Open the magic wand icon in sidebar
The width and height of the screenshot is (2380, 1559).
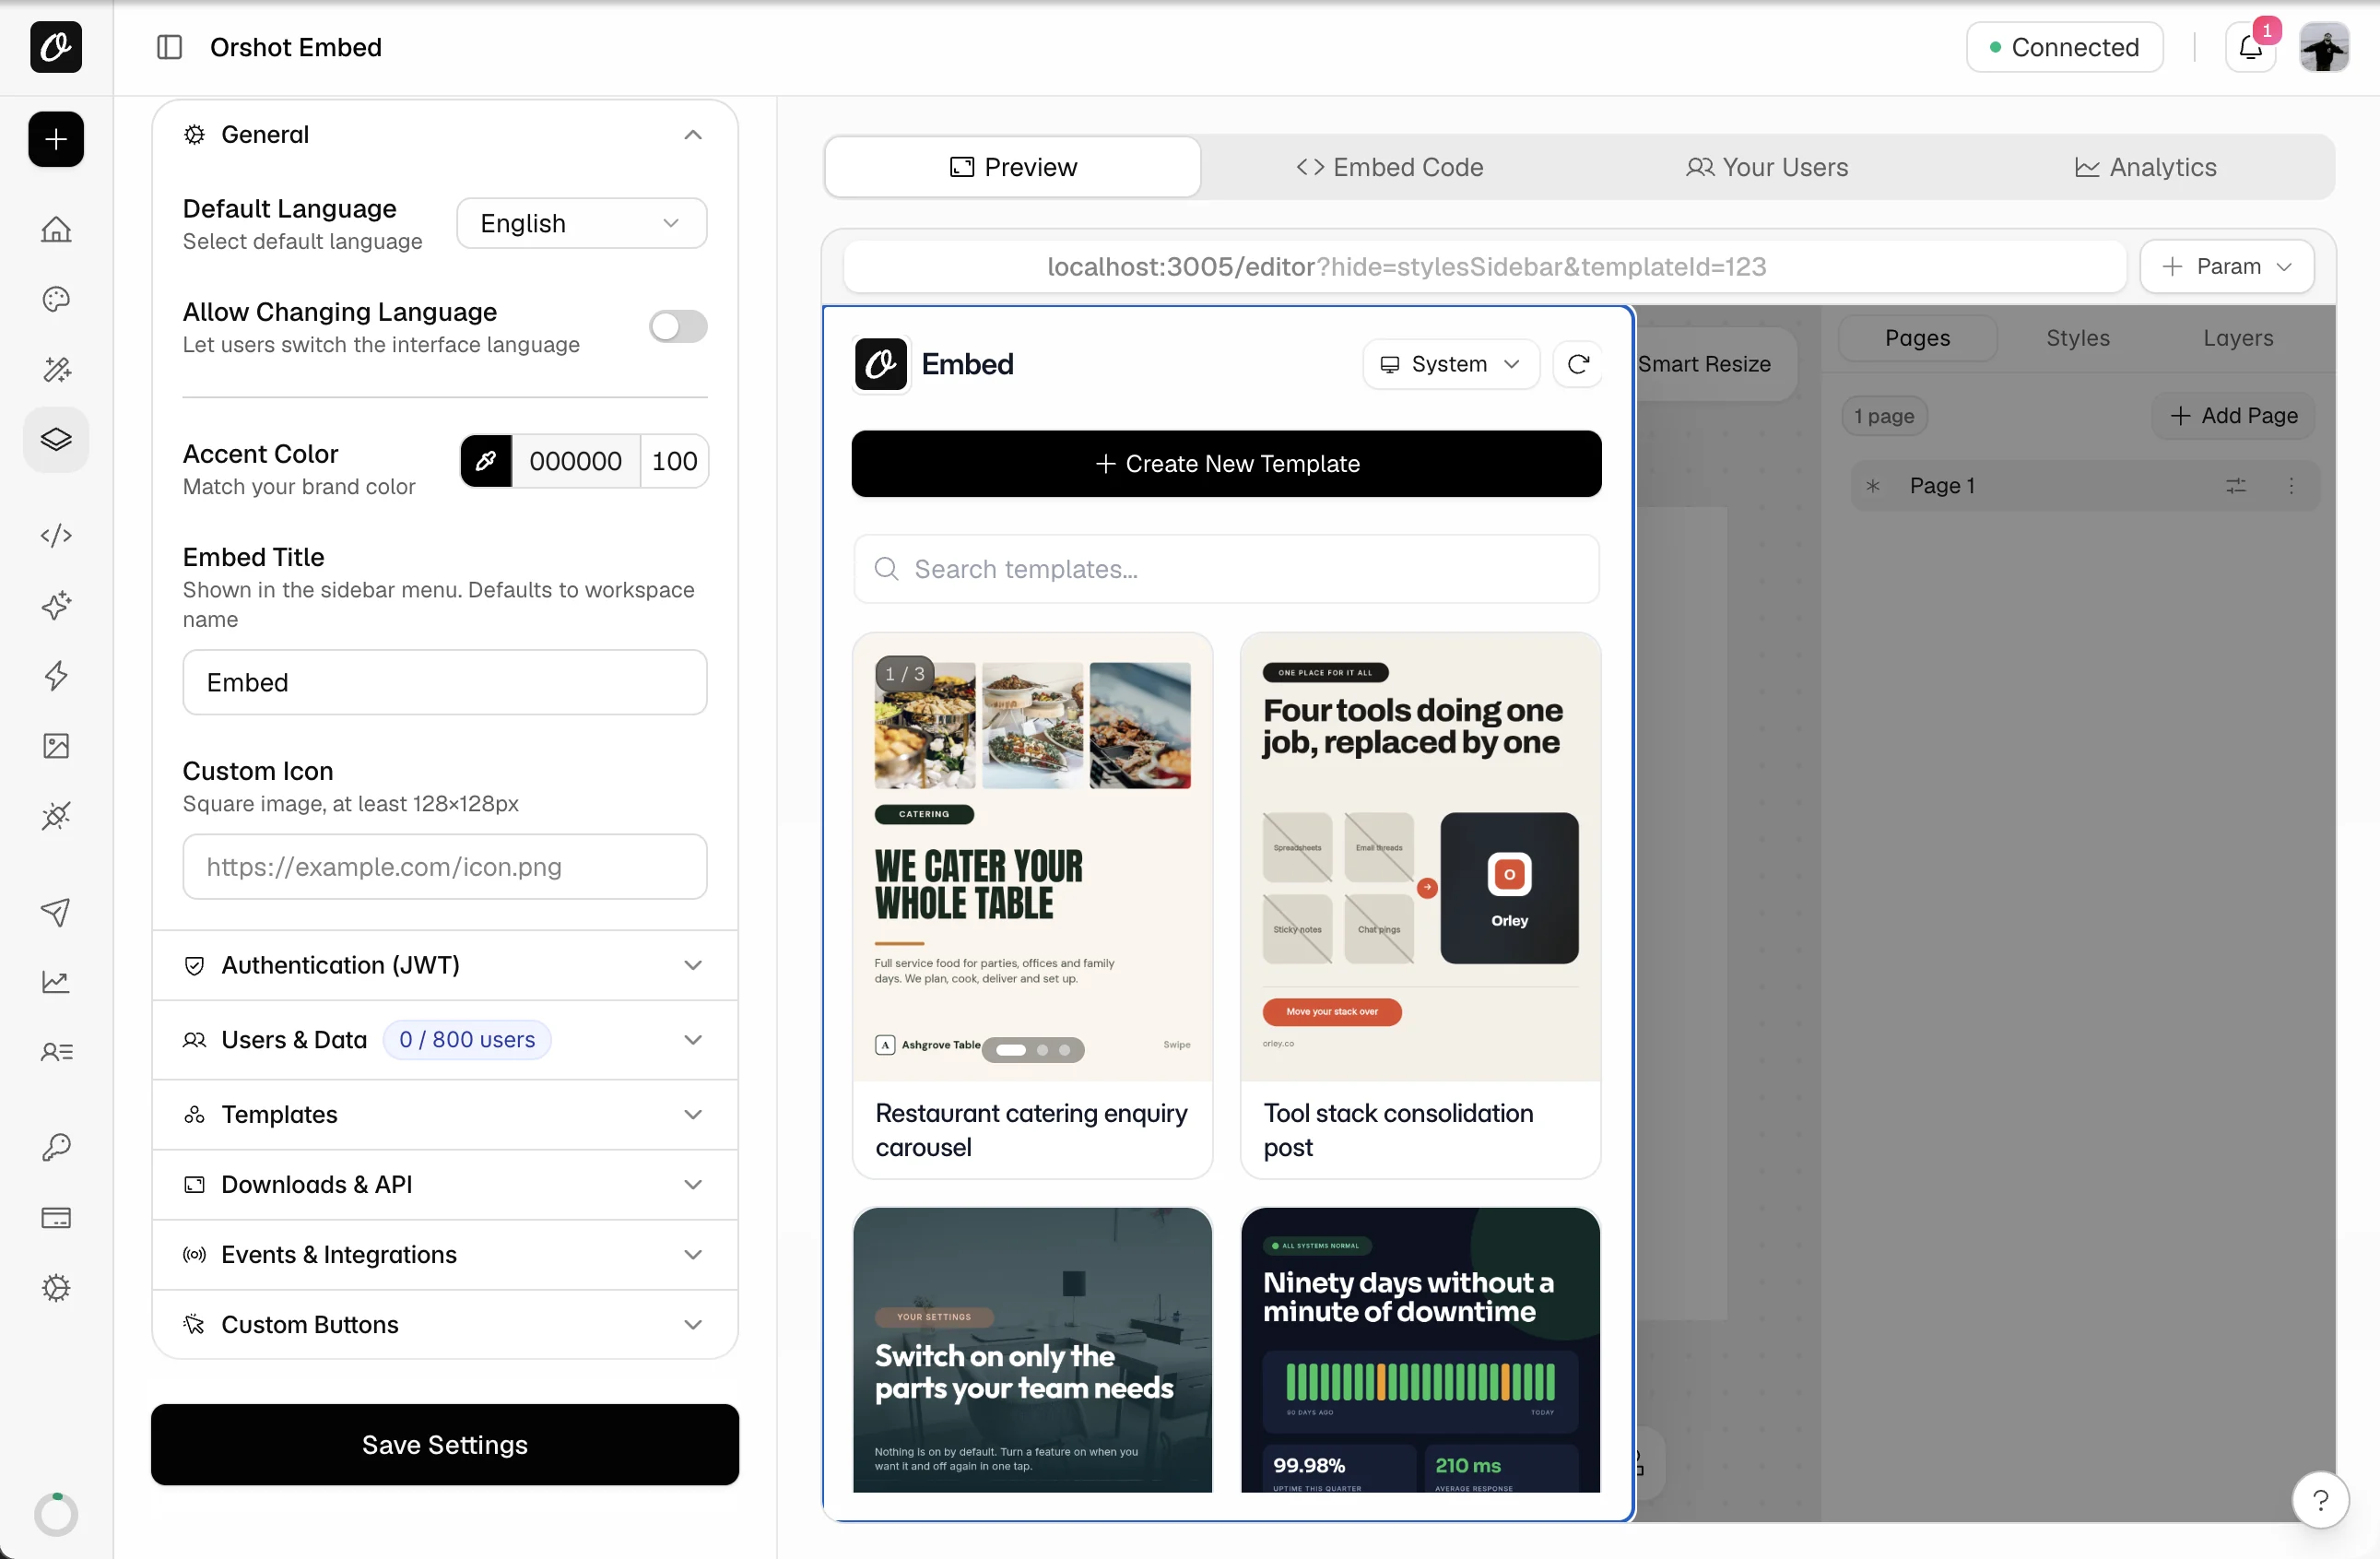click(x=56, y=369)
